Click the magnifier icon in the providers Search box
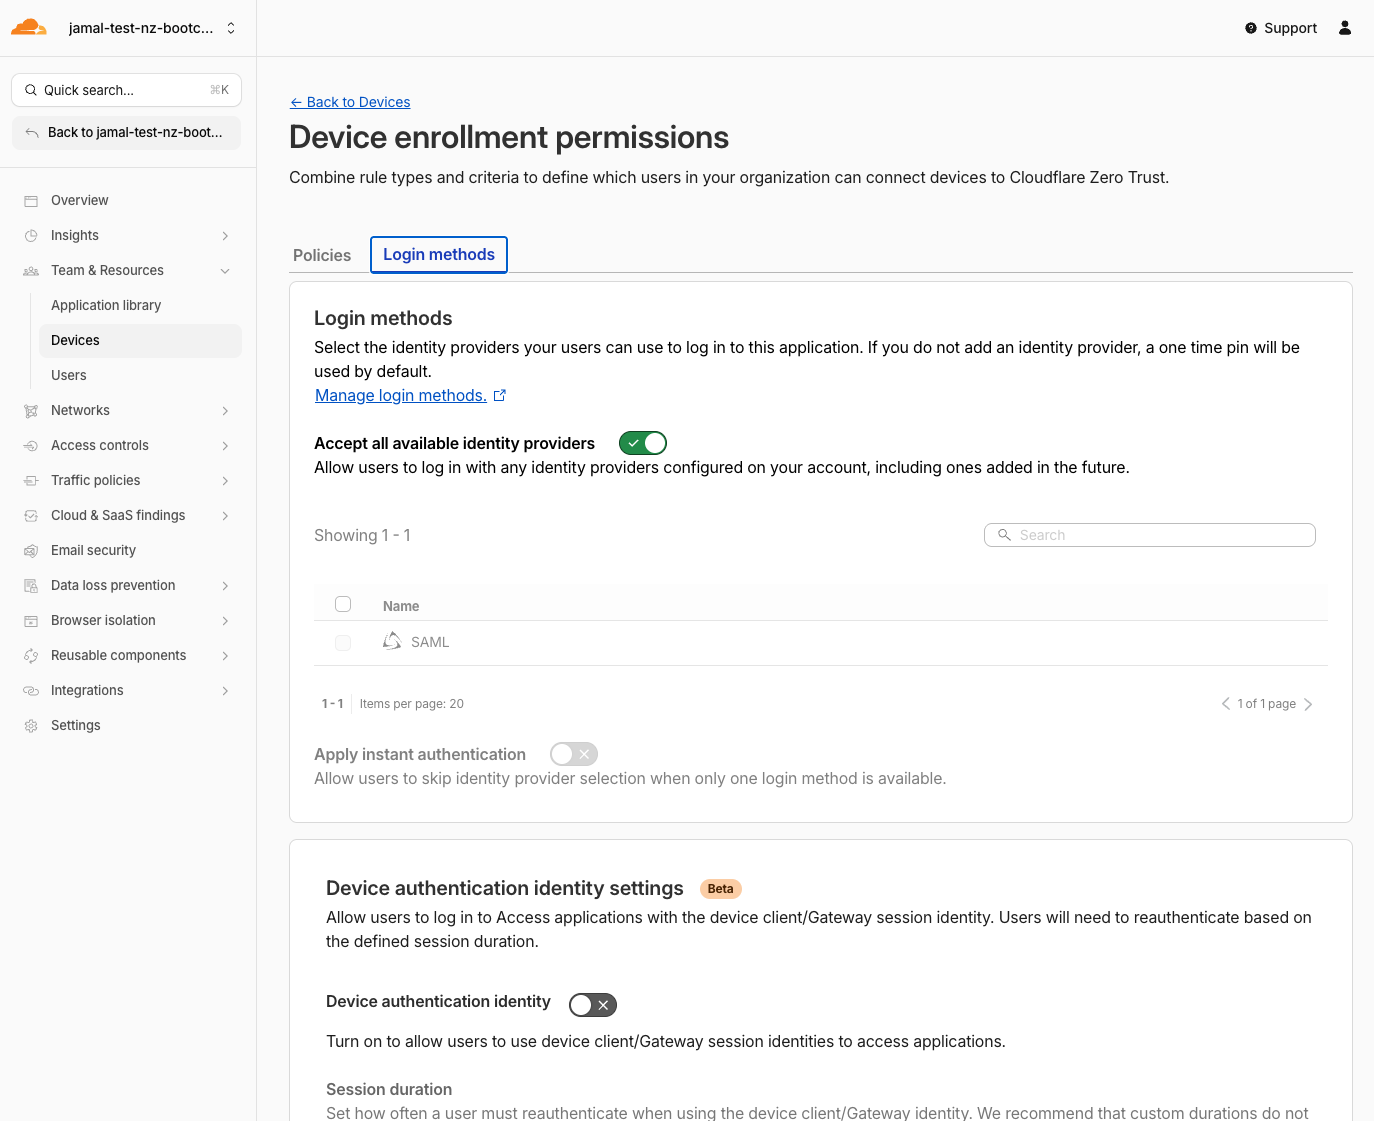This screenshot has height=1121, width=1374. (1004, 535)
